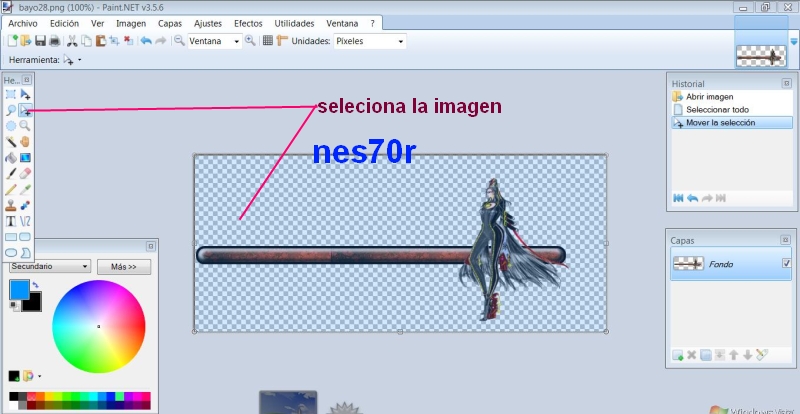Image resolution: width=800 pixels, height=414 pixels.
Task: Select the Pencil tool
Action: pyautogui.click(x=11, y=189)
